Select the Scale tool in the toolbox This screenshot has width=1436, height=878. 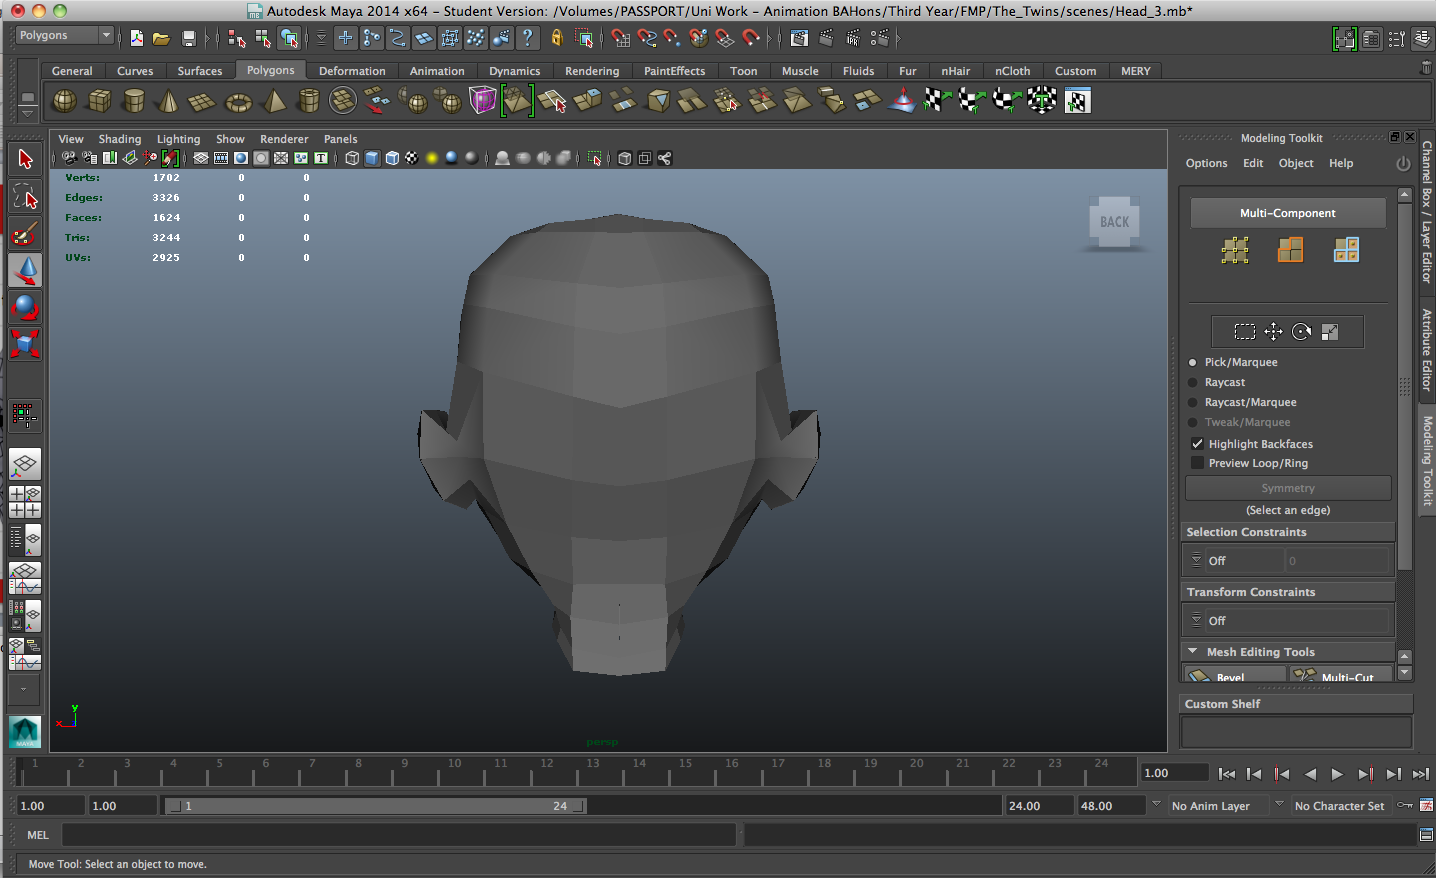[25, 344]
